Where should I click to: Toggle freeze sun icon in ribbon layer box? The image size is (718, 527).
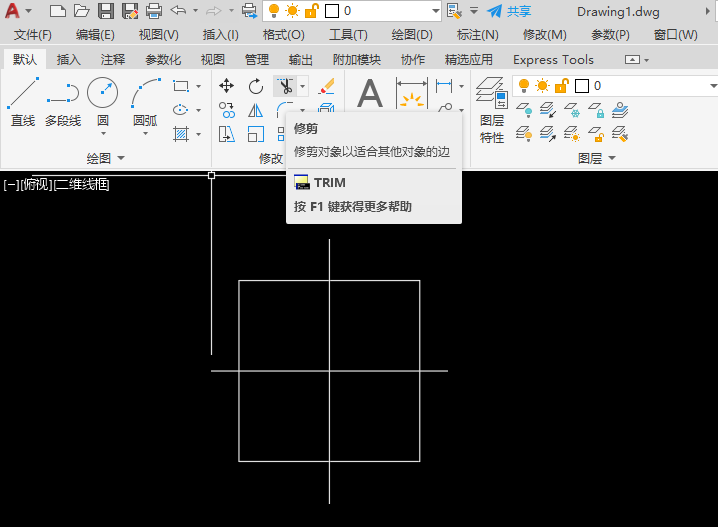point(543,86)
